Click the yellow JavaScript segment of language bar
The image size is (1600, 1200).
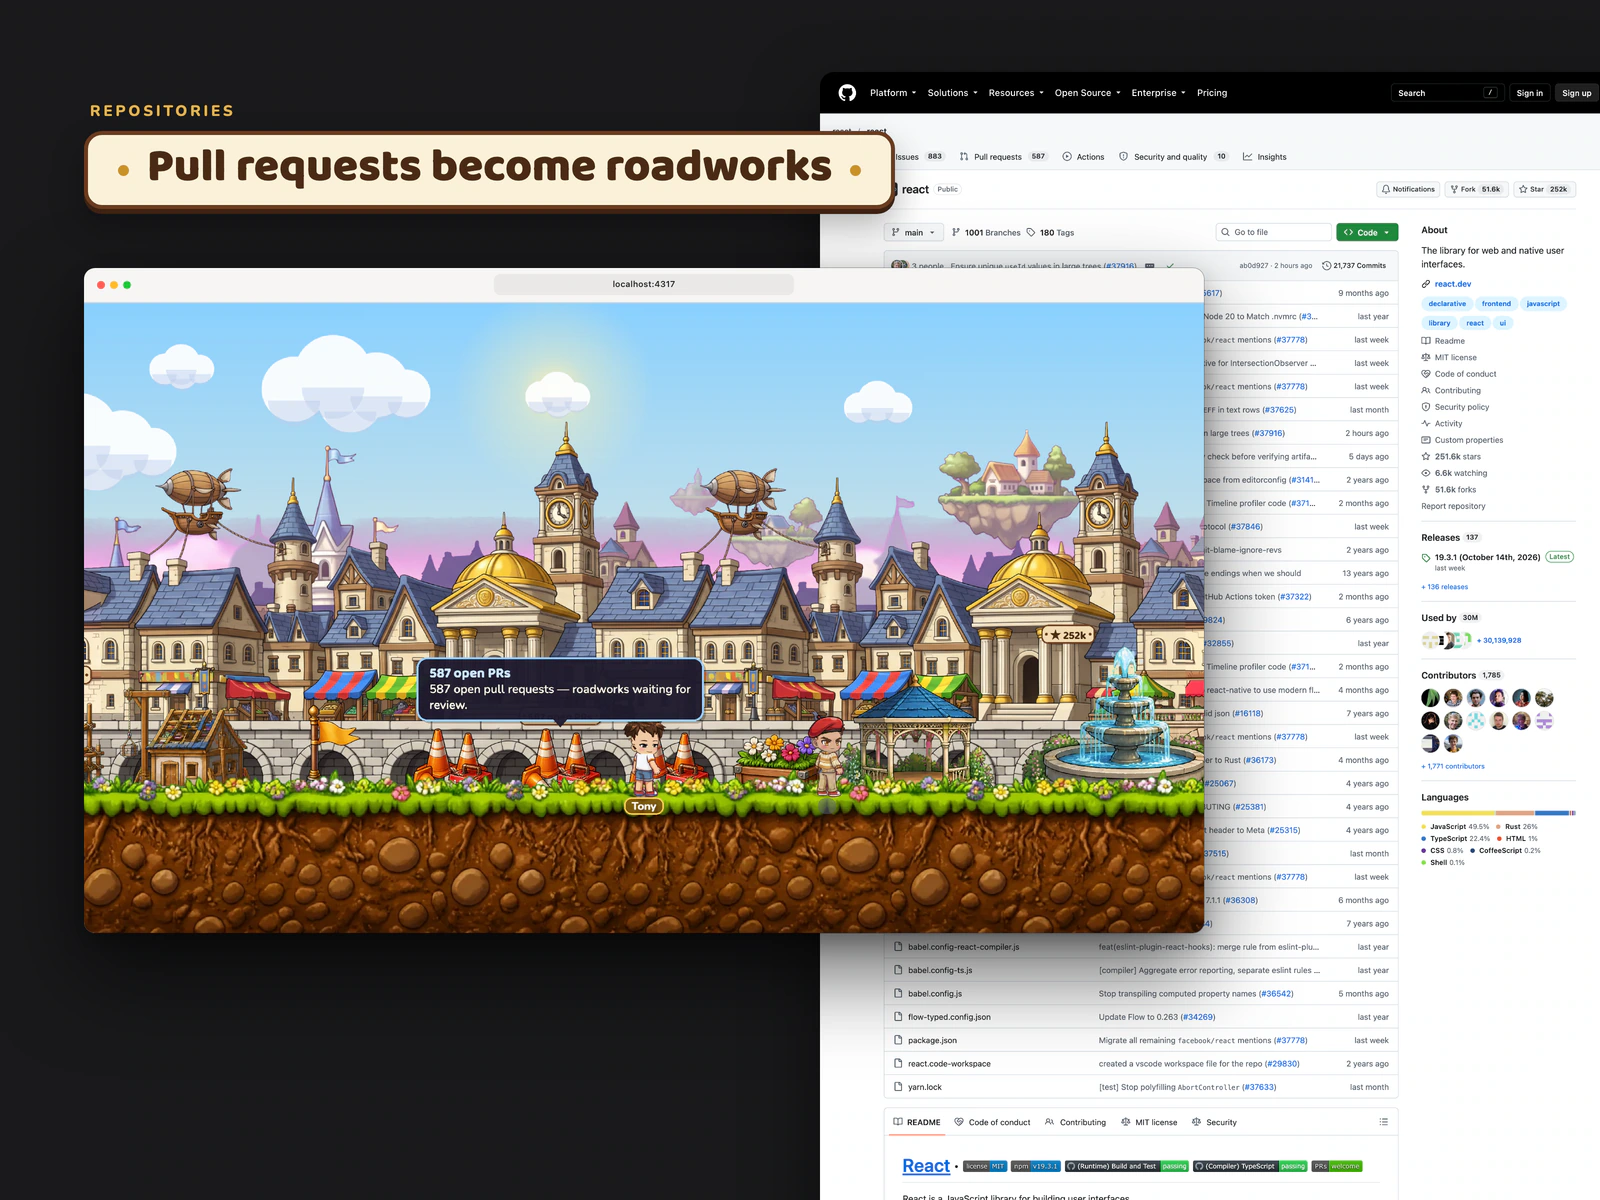(1458, 813)
